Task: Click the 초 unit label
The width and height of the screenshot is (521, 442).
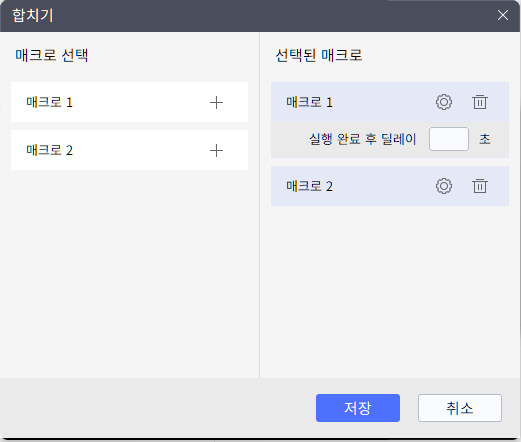Action: click(485, 139)
